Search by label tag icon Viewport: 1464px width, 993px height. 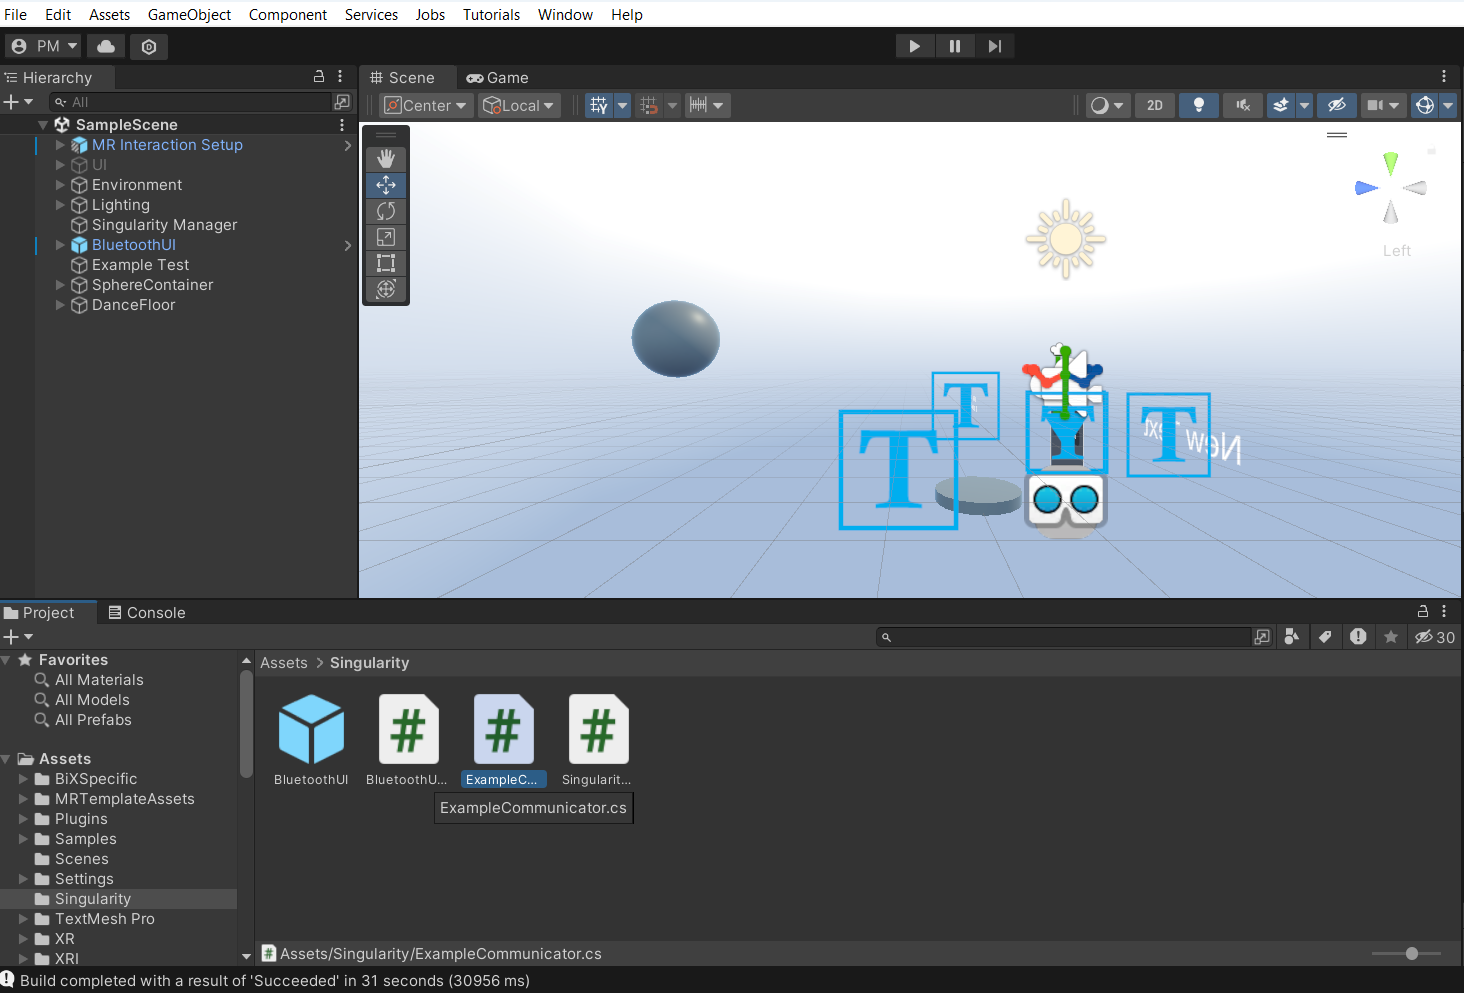1325,637
